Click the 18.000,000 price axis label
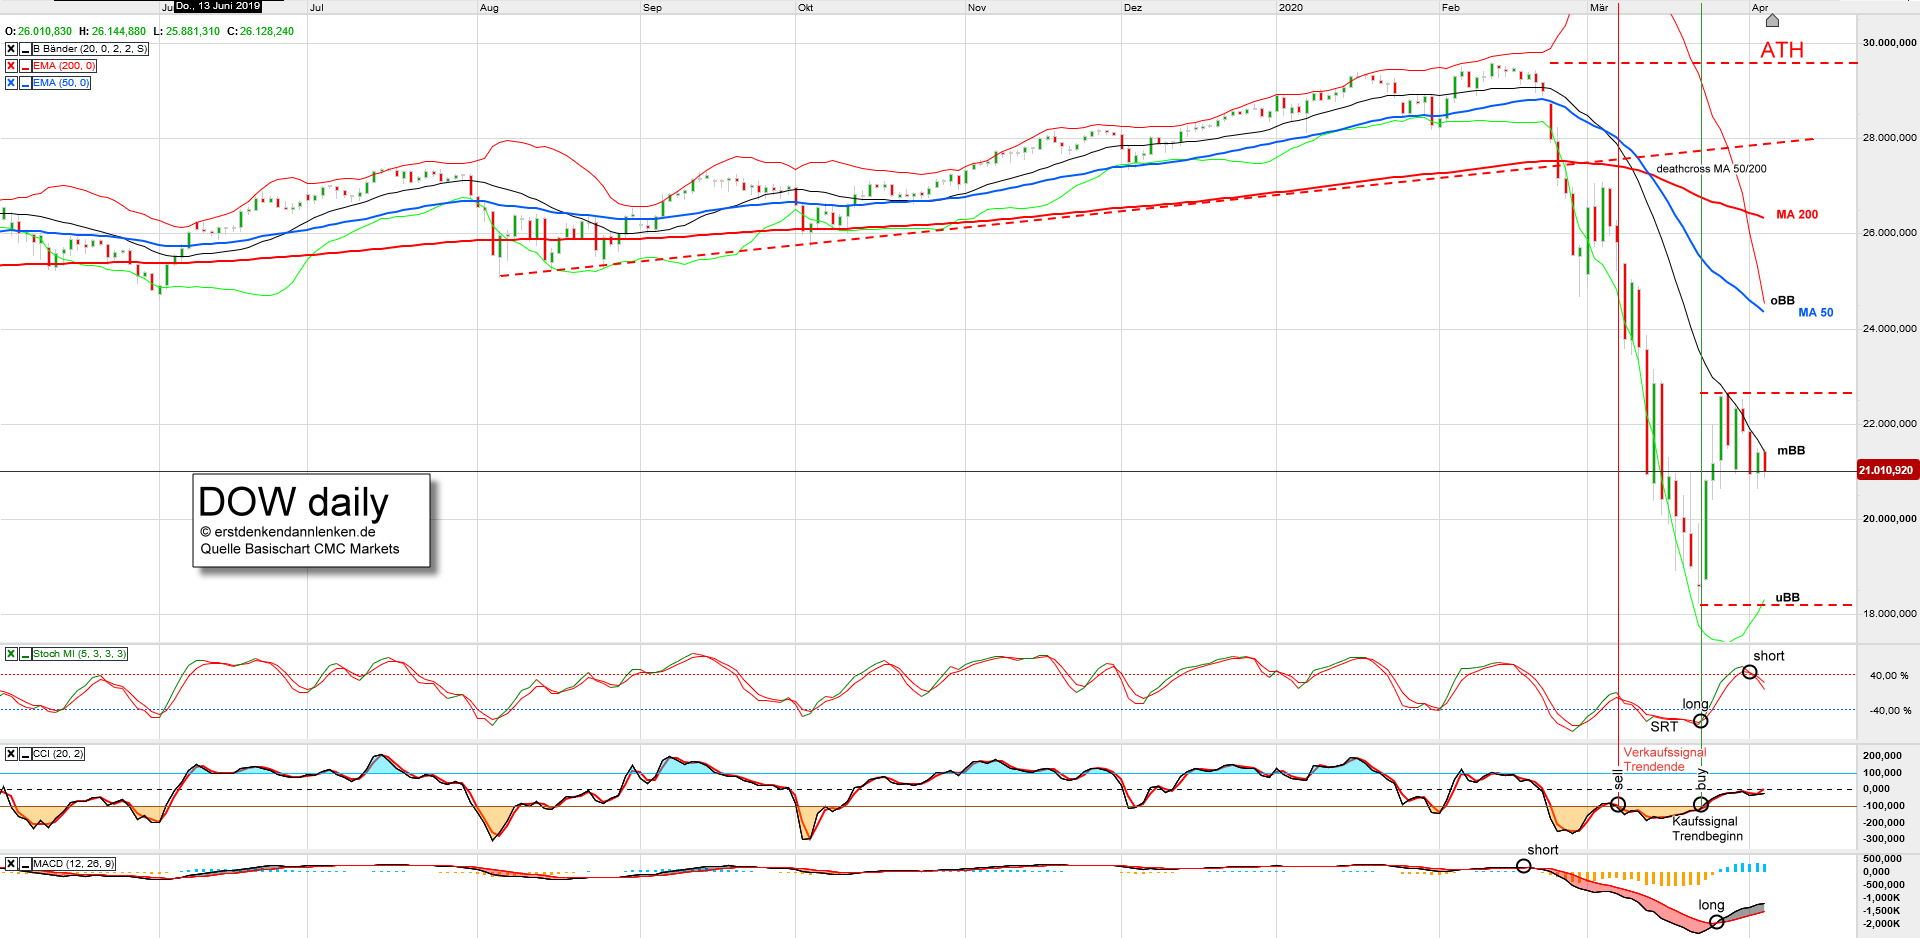Screen dimensions: 1920x938 coord(1889,614)
